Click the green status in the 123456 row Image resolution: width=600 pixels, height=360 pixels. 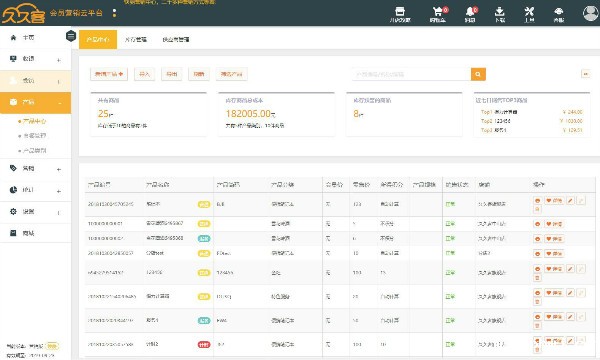pos(450,272)
